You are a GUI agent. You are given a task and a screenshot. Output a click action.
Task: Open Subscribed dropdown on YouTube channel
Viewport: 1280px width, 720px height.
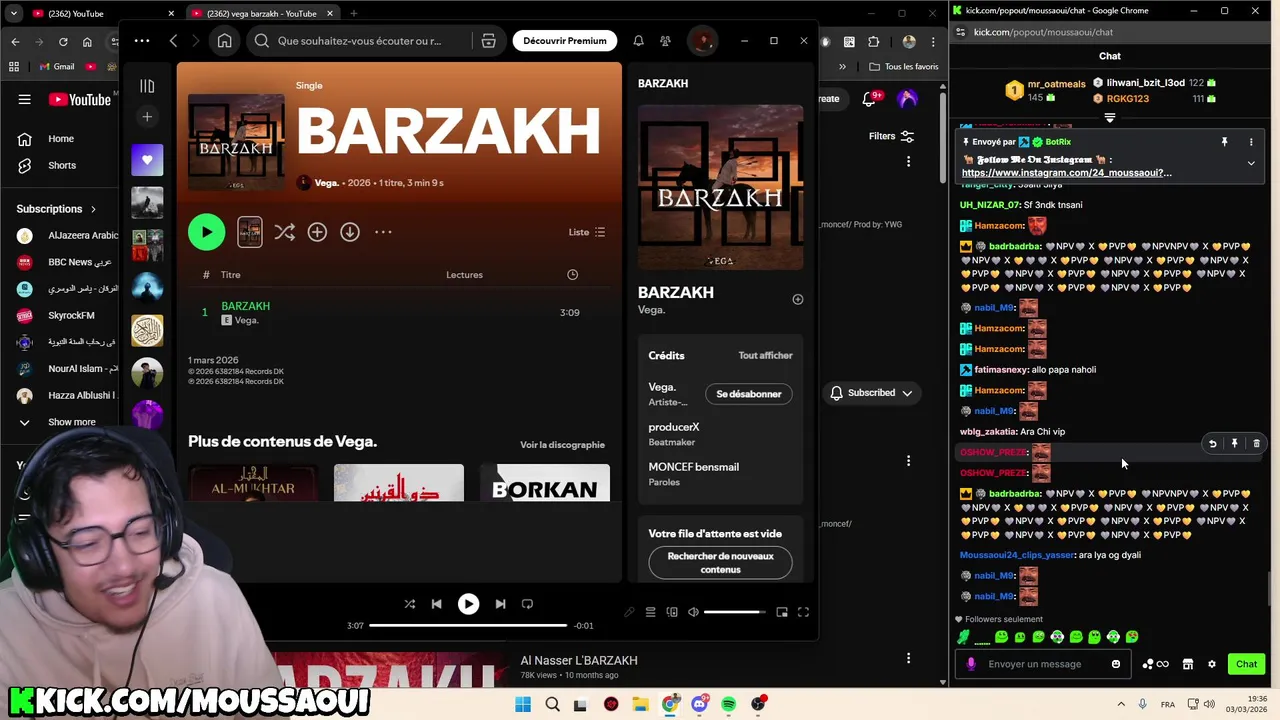pos(871,393)
